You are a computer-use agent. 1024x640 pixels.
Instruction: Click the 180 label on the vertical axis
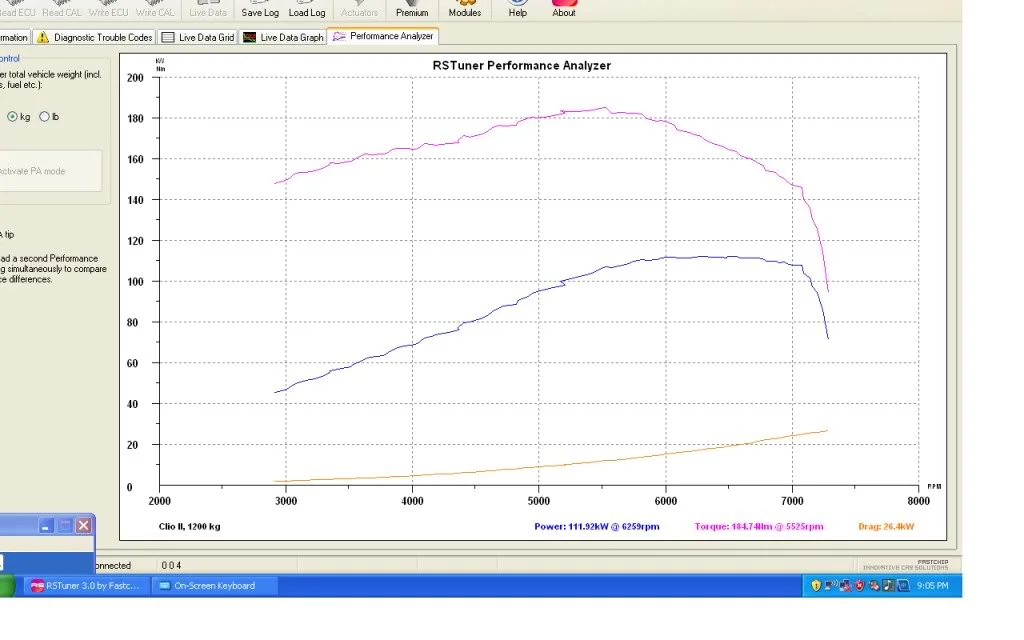(135, 118)
